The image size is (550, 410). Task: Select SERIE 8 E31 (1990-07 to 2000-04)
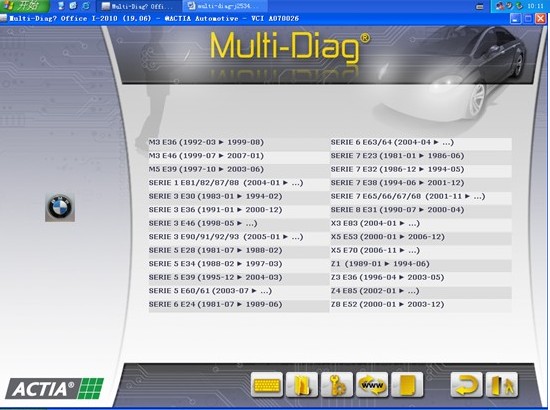point(421,210)
